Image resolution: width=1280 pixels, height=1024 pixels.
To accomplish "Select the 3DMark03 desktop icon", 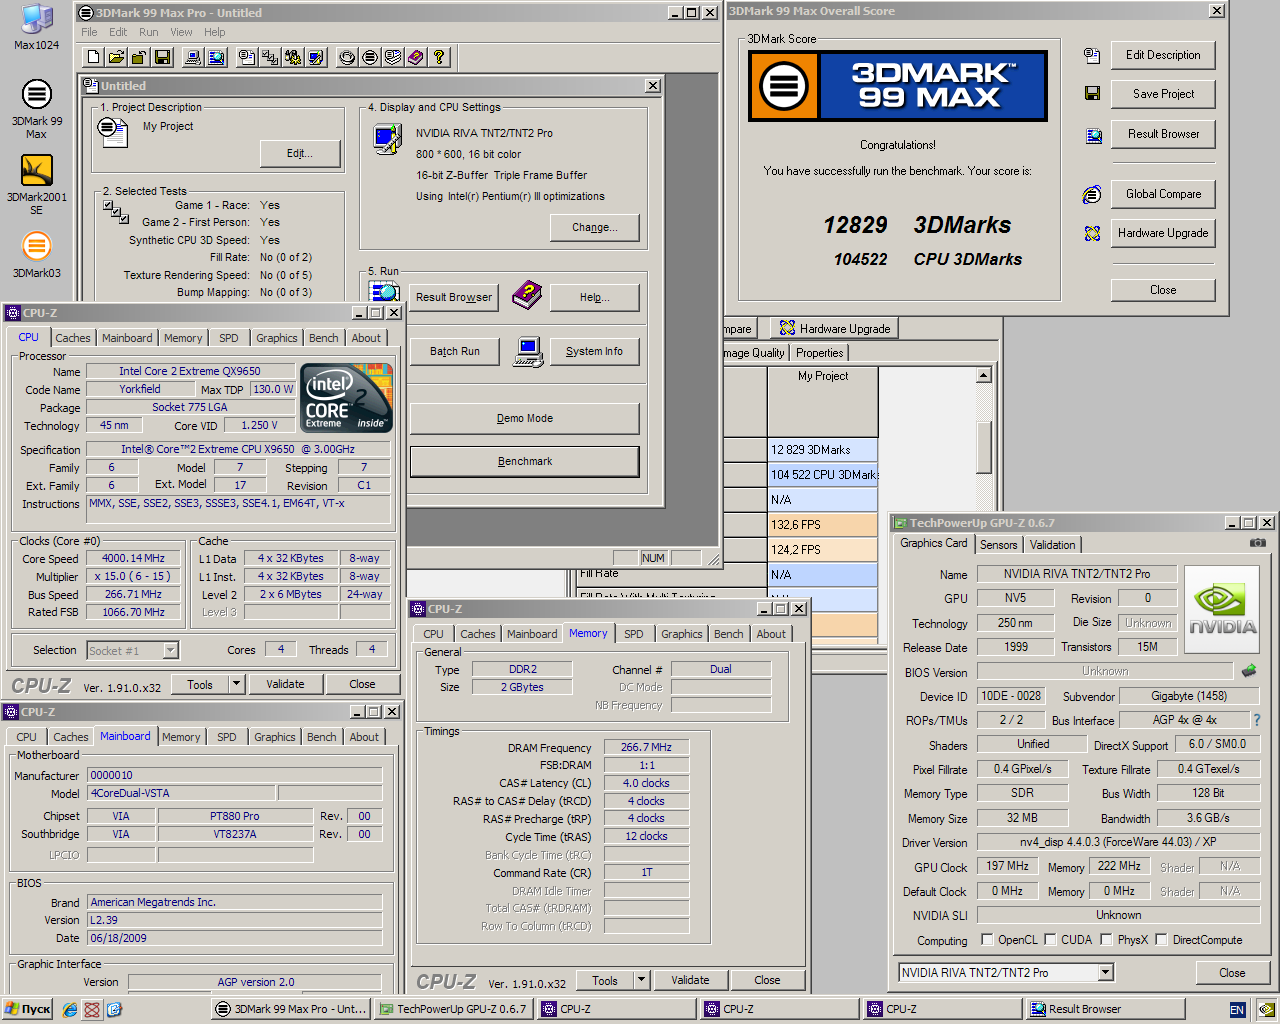I will pos(36,255).
